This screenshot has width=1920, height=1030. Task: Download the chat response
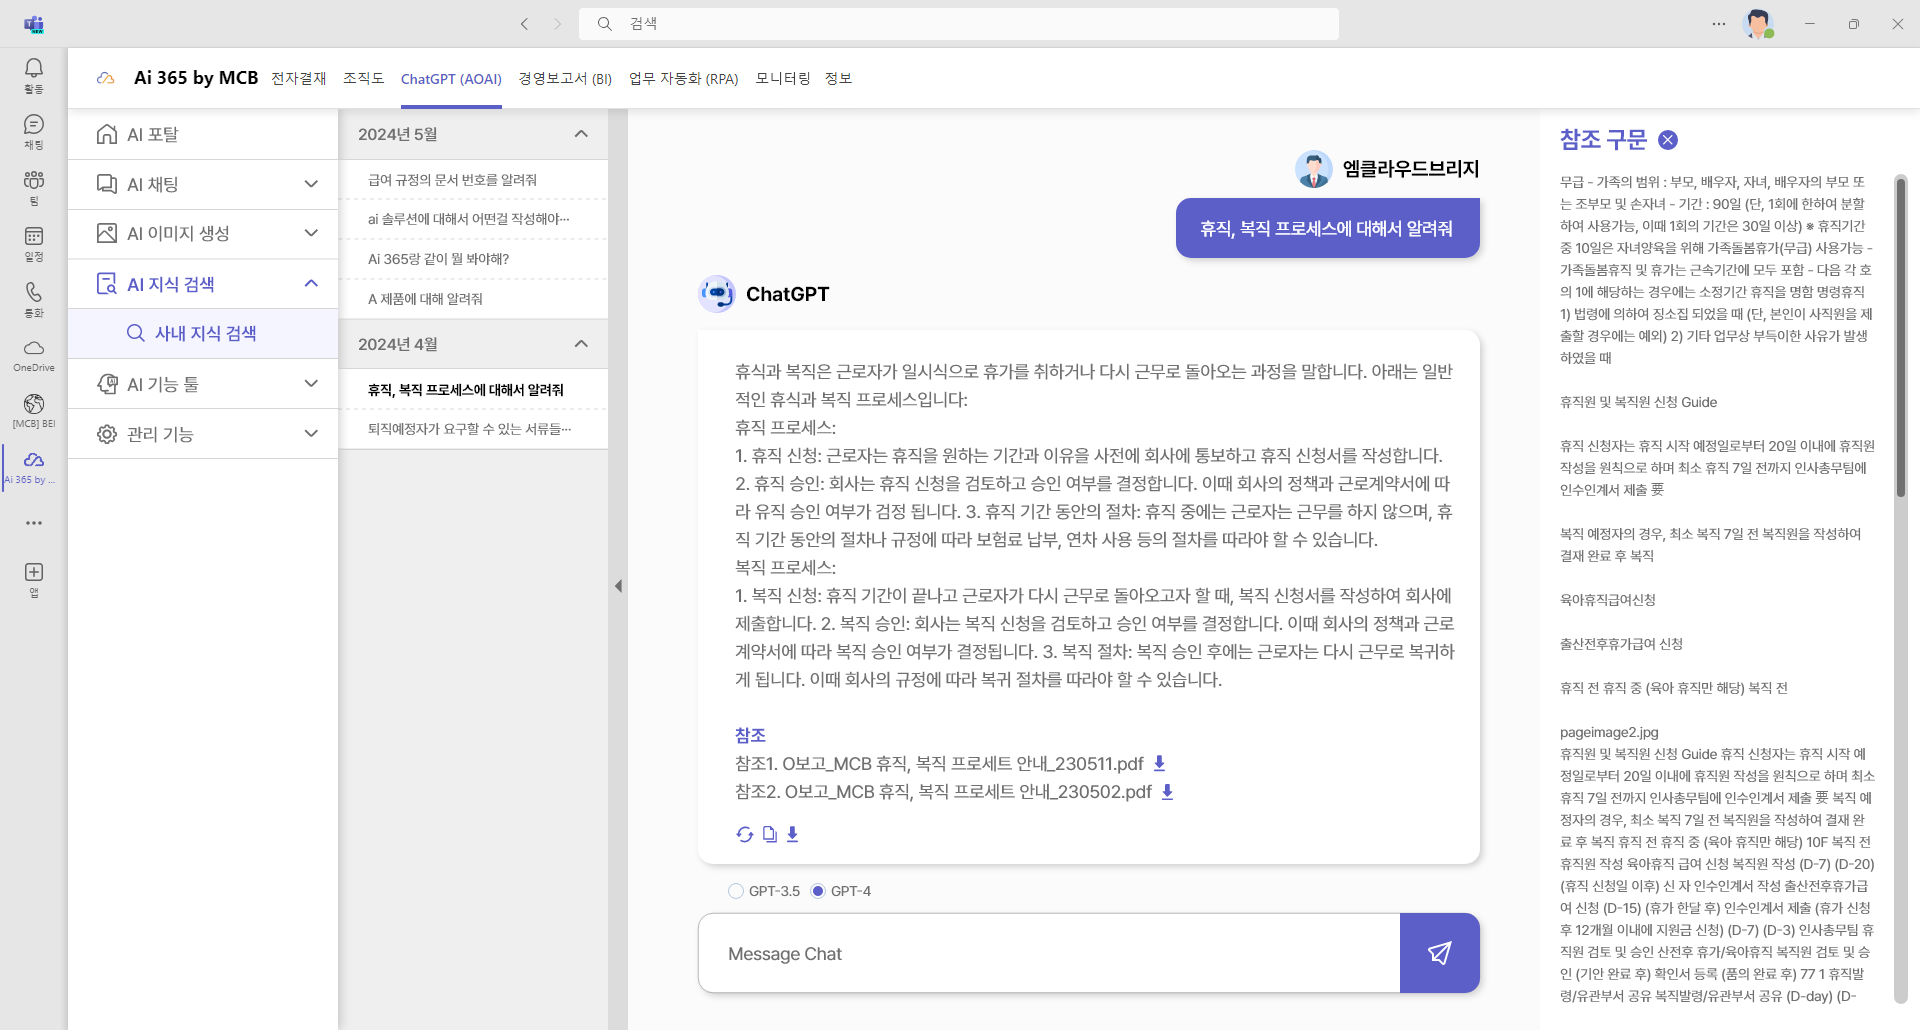[792, 833]
